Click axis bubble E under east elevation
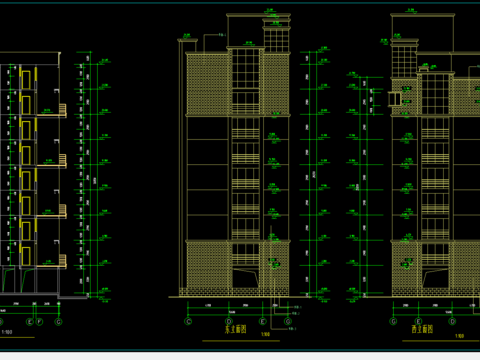Screen dimensions: 480x360 tap(263, 321)
